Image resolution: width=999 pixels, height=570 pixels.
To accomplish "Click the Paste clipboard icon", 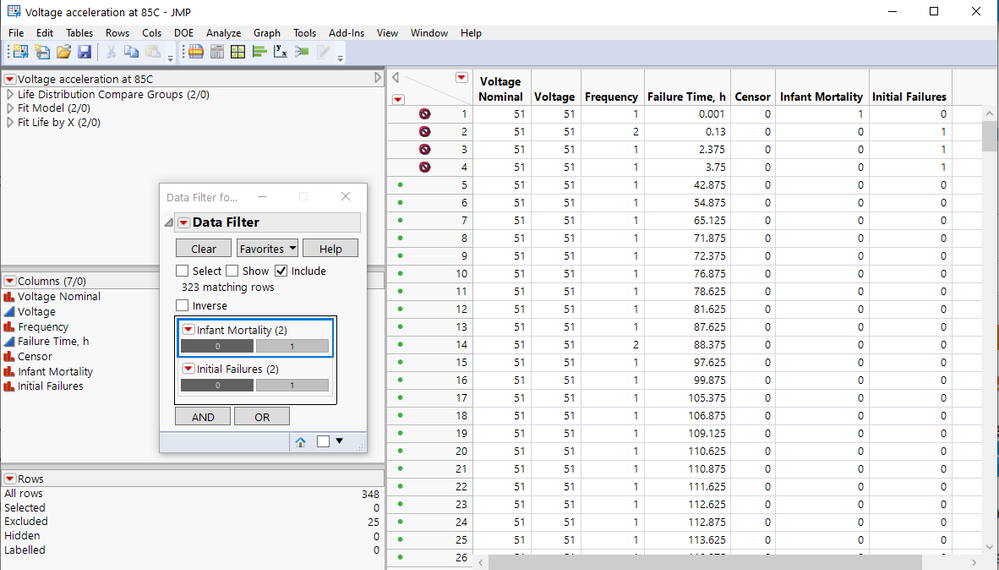I will pyautogui.click(x=152, y=52).
